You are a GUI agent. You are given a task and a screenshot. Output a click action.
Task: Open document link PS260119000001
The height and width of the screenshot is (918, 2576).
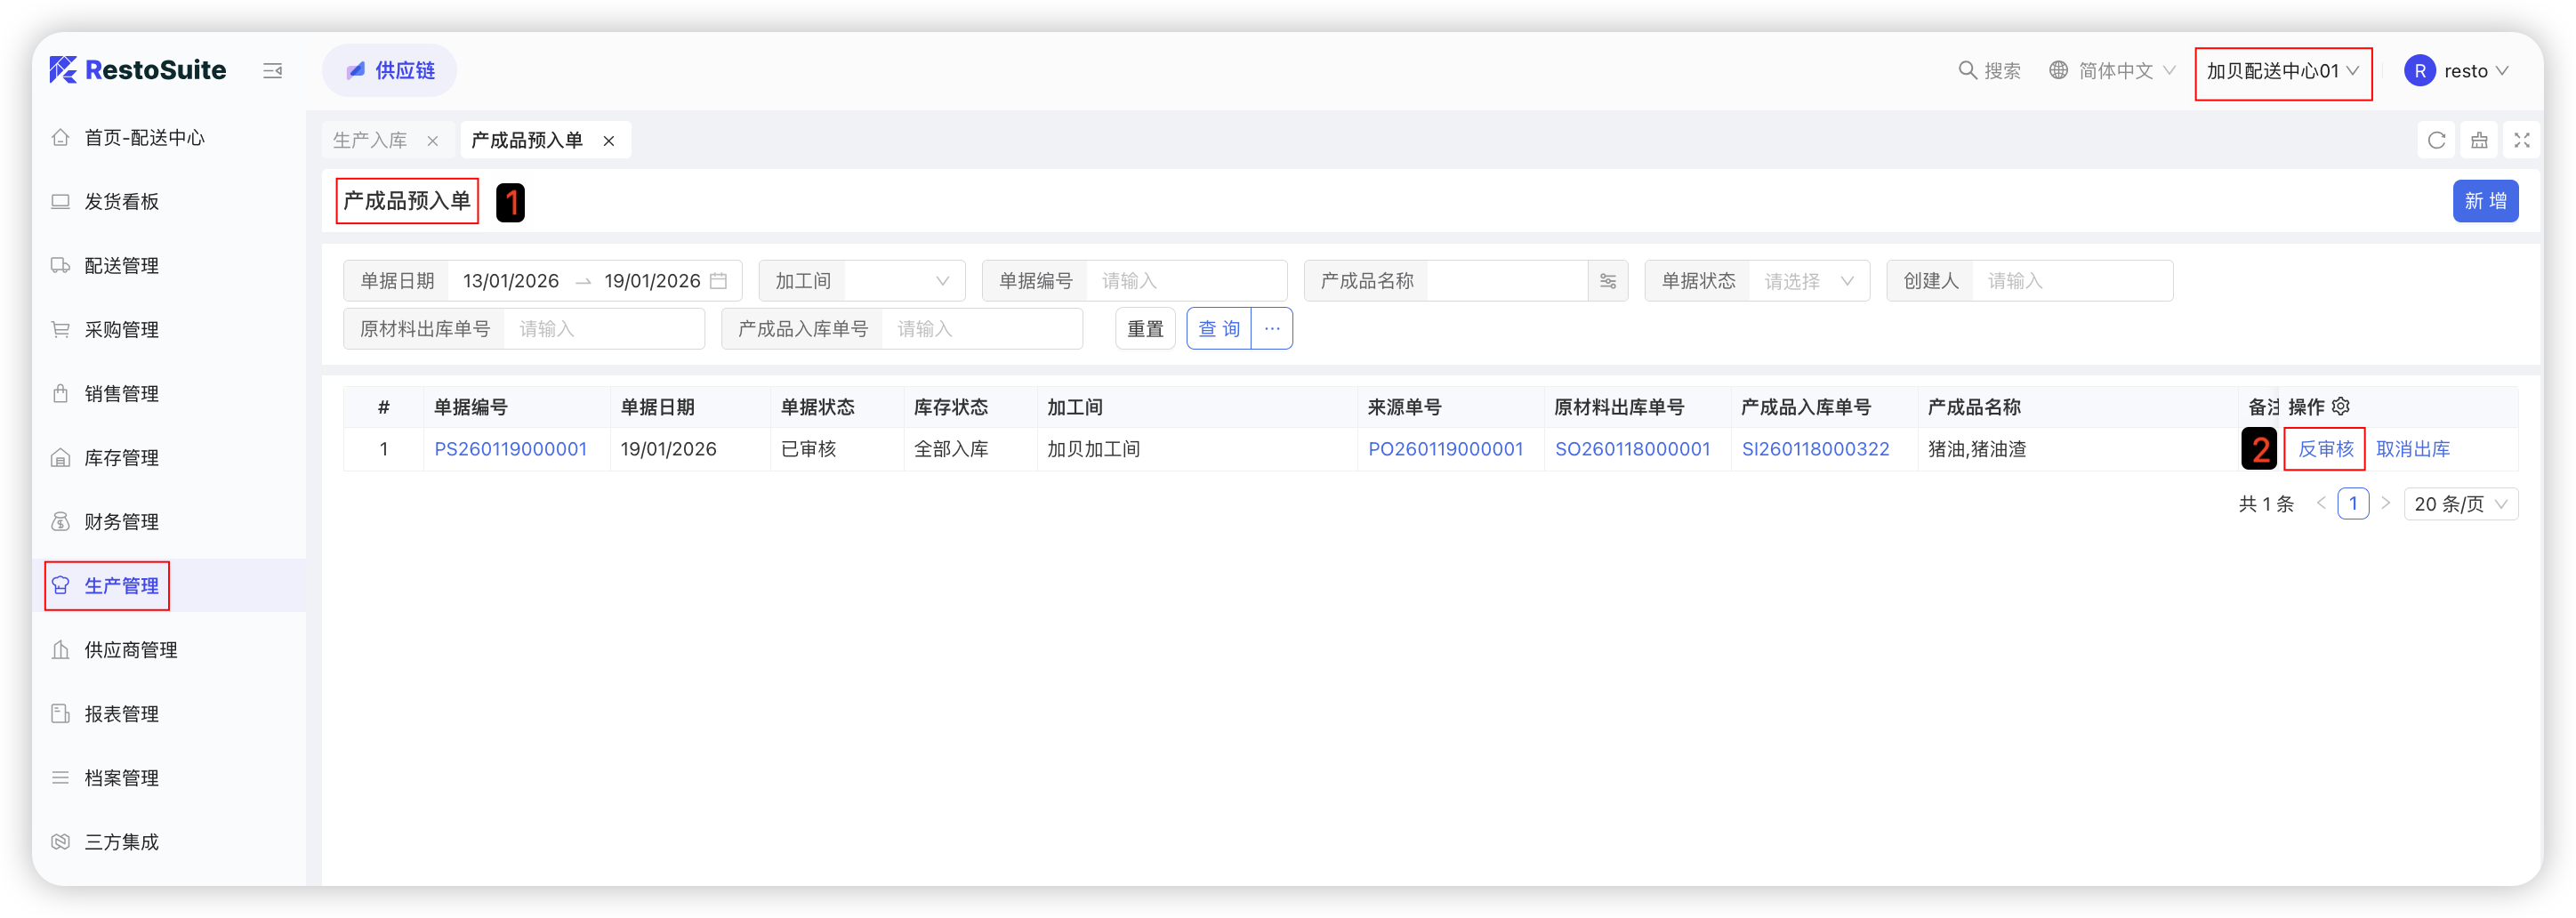[510, 449]
